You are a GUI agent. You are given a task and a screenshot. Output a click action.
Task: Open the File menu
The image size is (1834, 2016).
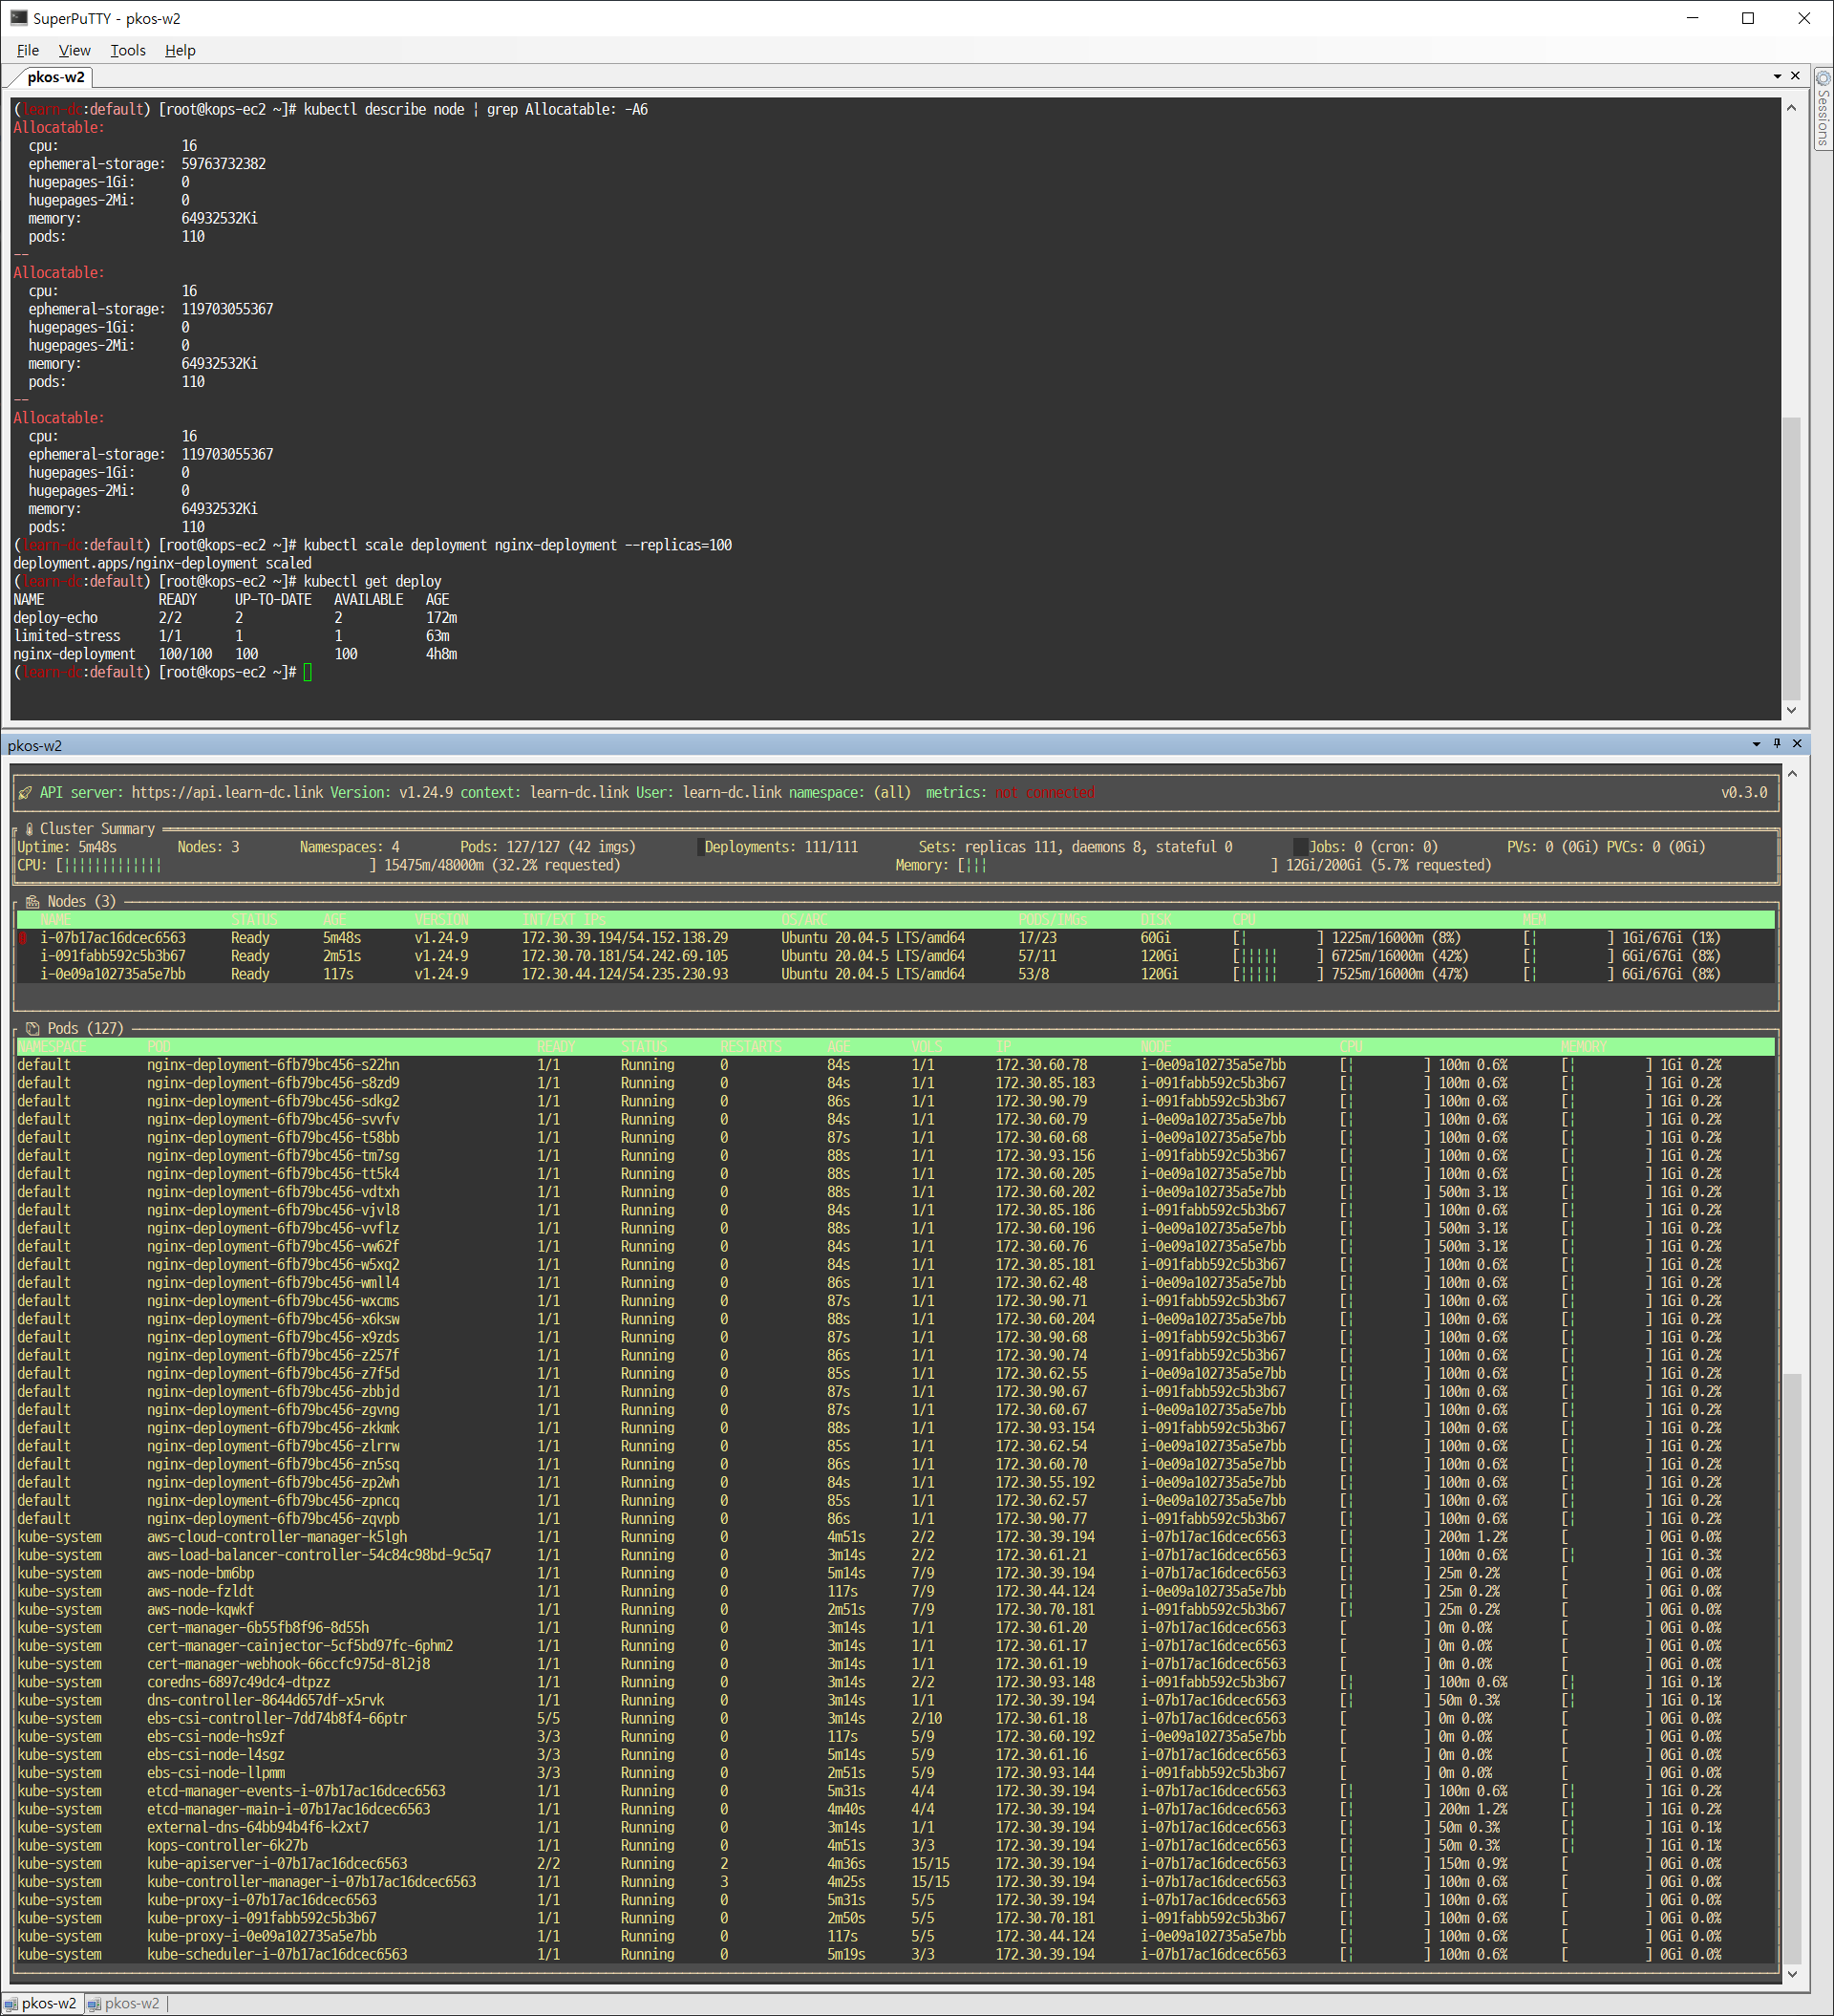click(x=27, y=50)
